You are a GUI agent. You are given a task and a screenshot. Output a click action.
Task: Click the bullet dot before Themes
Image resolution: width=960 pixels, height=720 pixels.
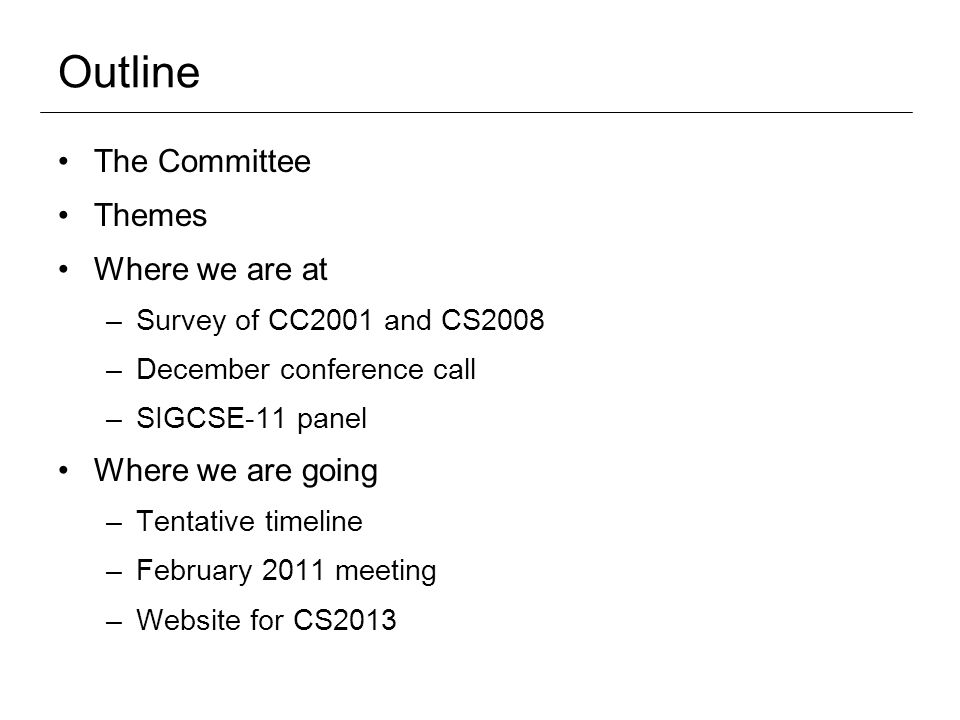[x=64, y=216]
